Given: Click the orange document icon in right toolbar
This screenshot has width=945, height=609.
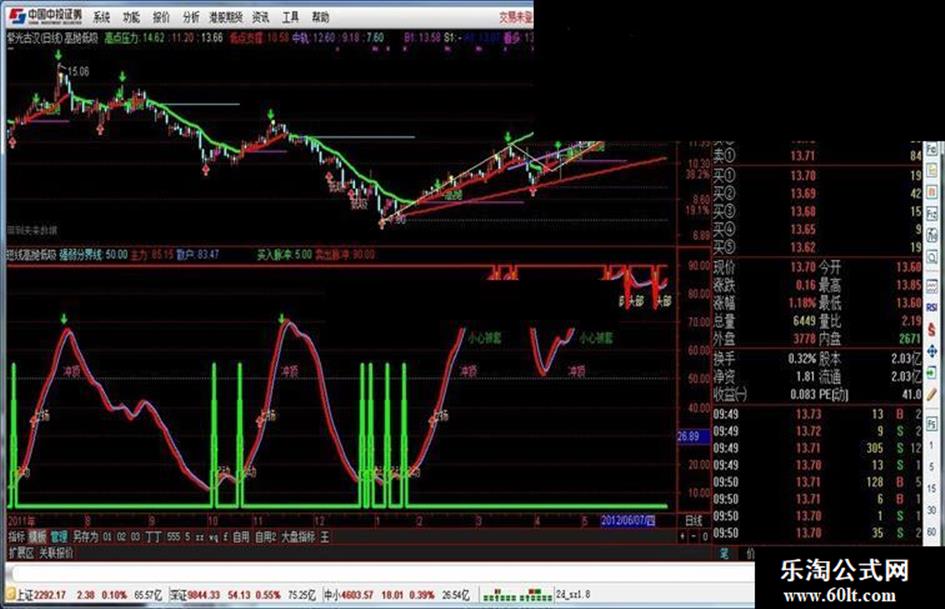Looking at the screenshot, I should (x=932, y=192).
